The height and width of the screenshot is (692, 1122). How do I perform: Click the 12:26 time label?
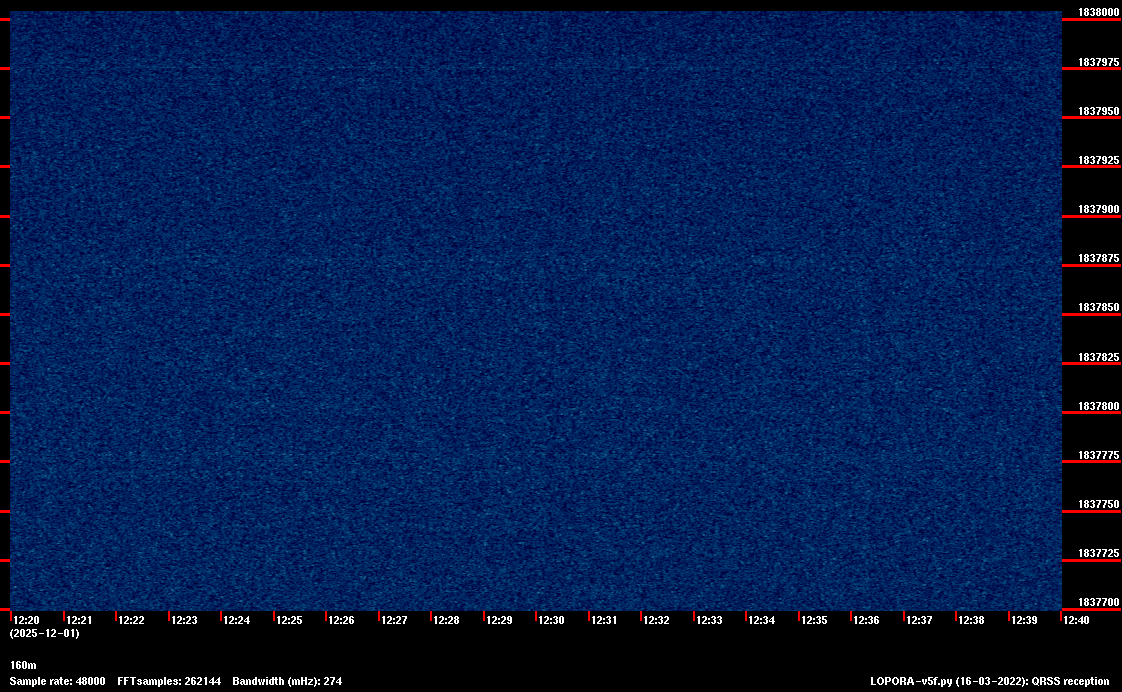[341, 620]
